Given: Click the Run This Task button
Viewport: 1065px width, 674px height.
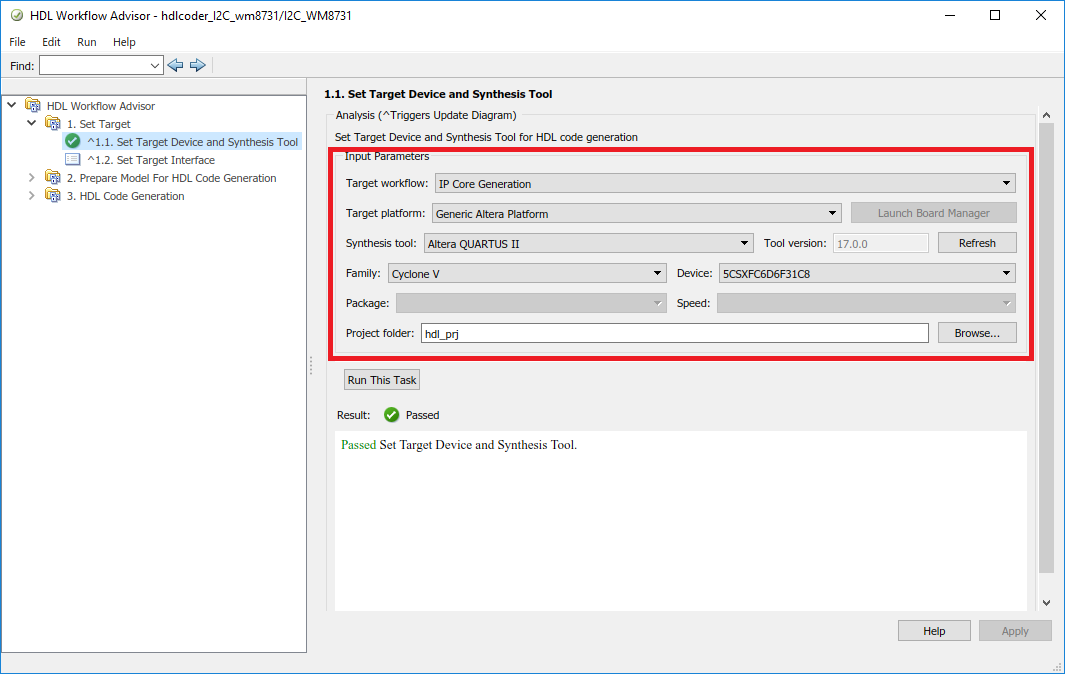Looking at the screenshot, I should [x=382, y=380].
